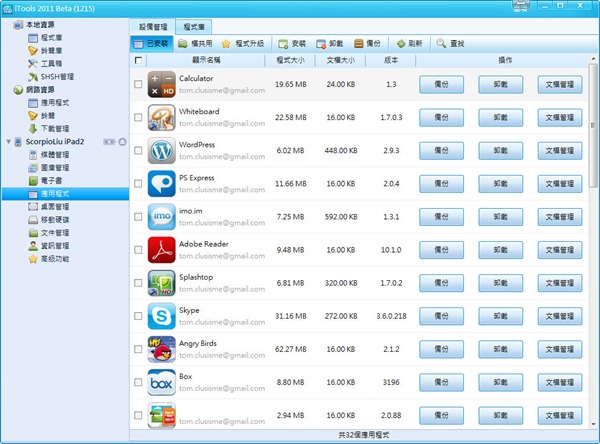Click 備份 button for Skype

(x=441, y=316)
